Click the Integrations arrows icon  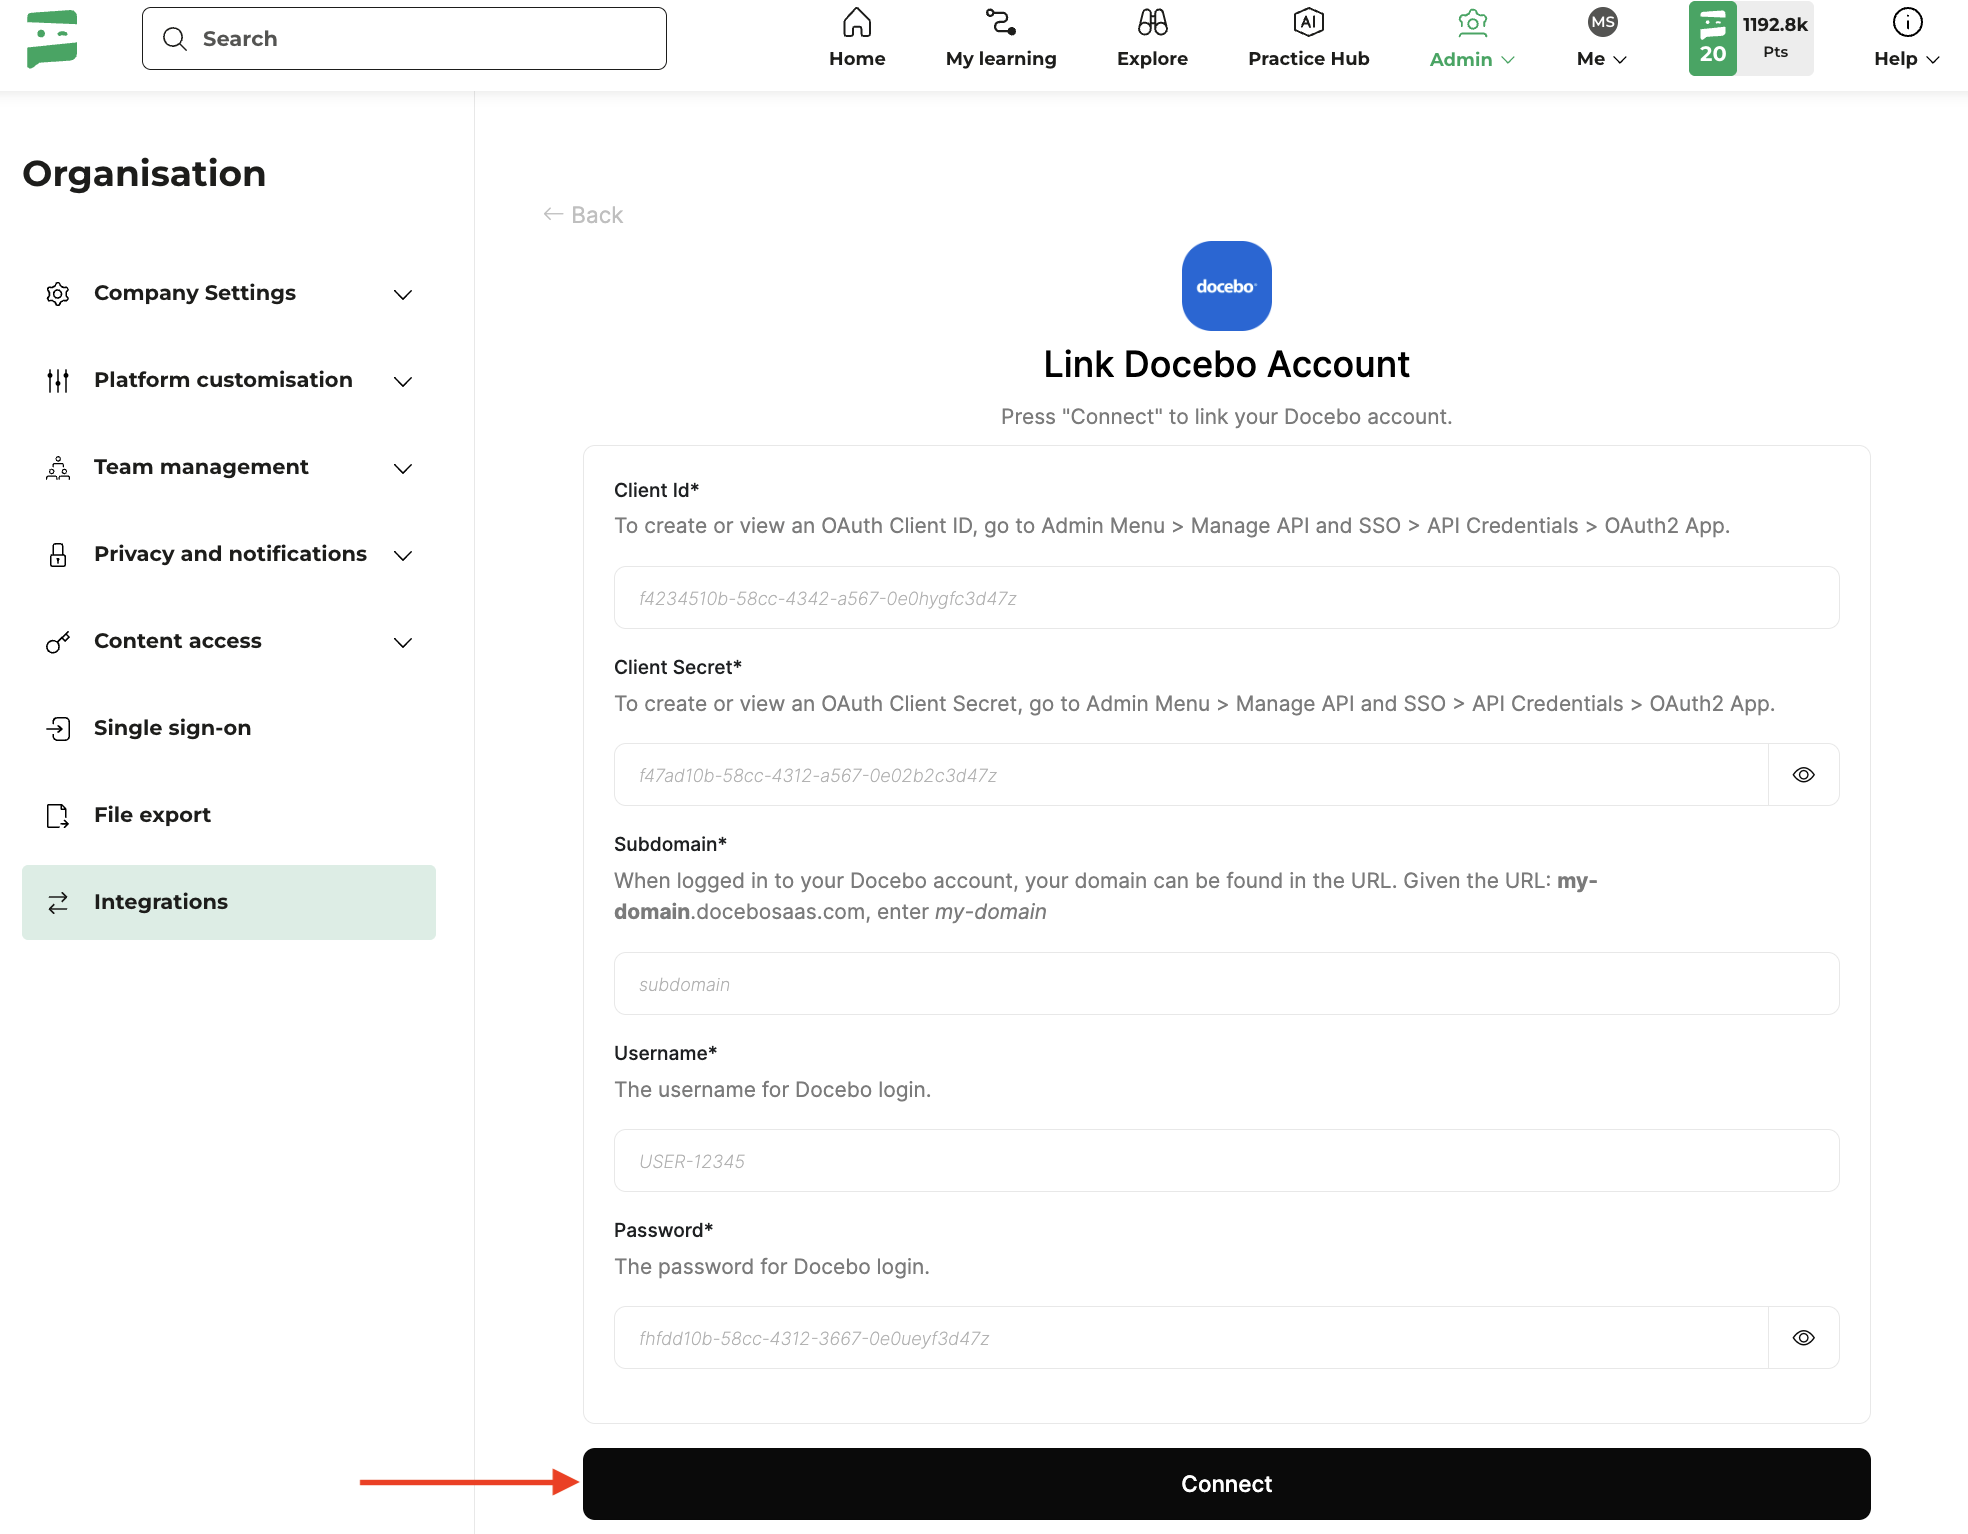click(x=58, y=903)
